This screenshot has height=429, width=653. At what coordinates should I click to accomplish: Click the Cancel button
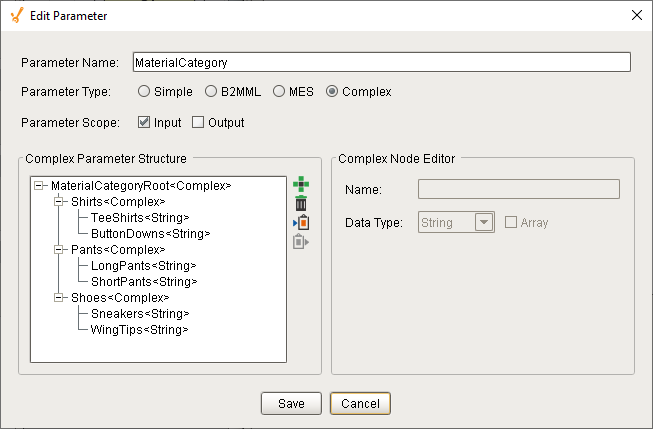(360, 403)
